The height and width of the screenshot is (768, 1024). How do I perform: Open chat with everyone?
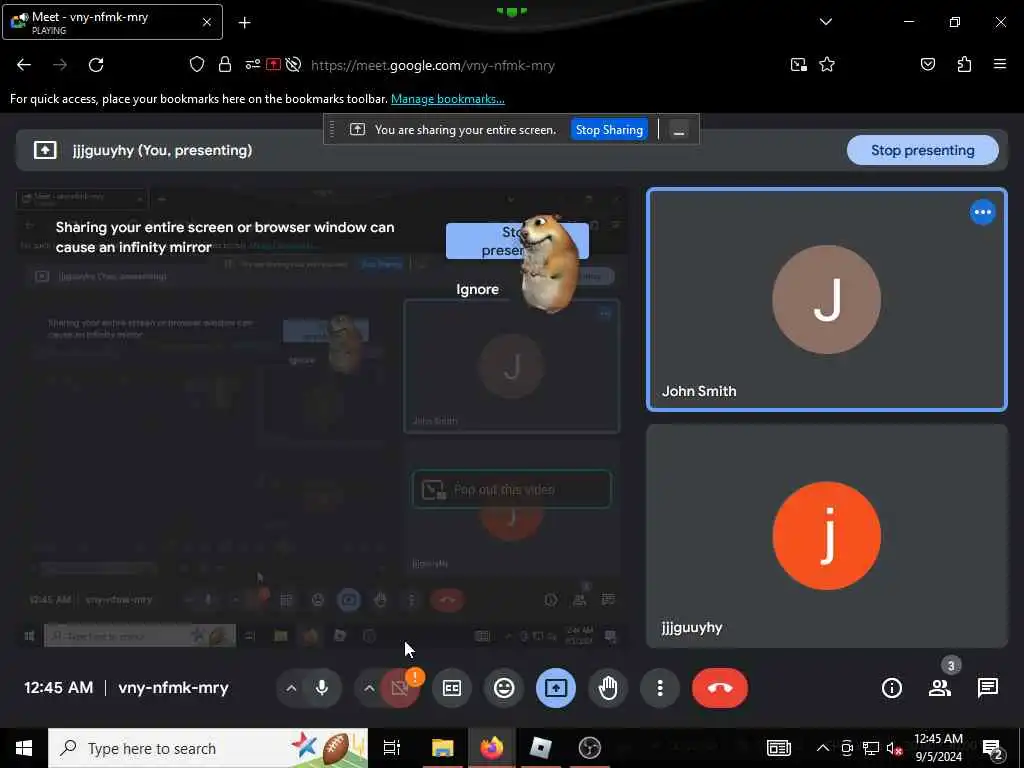(987, 688)
